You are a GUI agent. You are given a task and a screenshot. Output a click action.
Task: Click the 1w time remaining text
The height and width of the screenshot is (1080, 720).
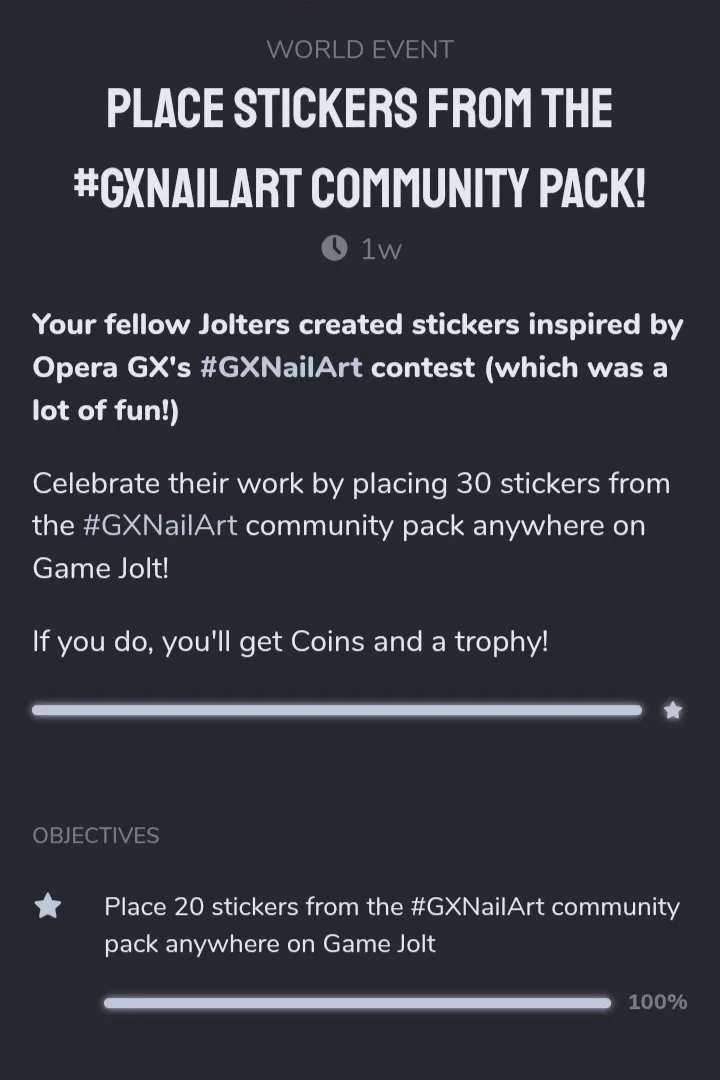[380, 249]
